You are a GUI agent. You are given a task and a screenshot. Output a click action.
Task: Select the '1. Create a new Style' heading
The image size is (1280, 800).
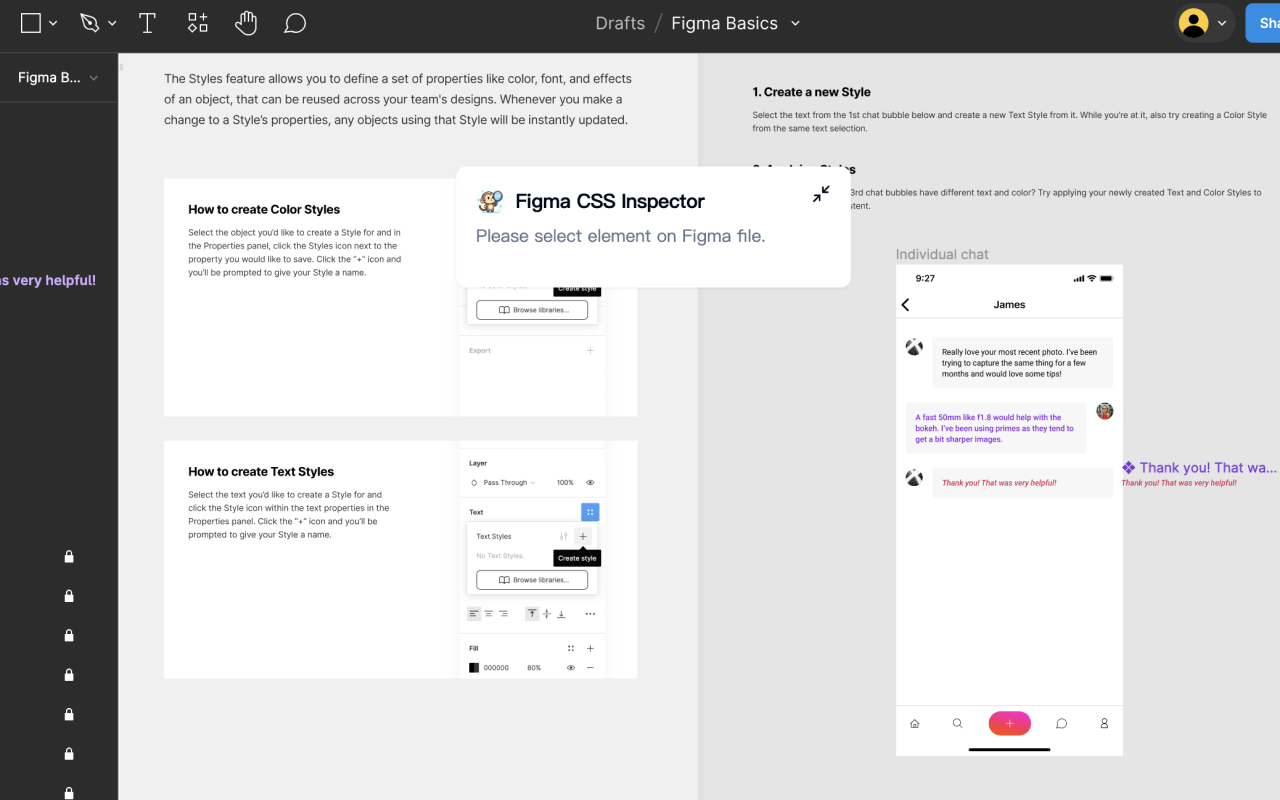point(811,92)
